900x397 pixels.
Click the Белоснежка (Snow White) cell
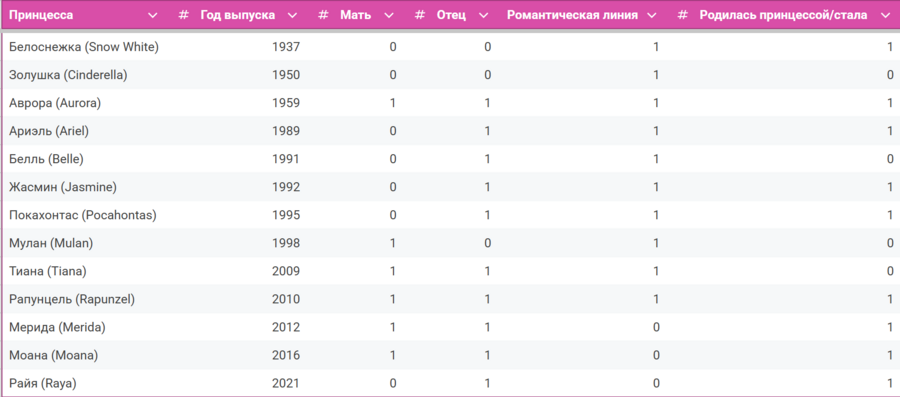pos(84,47)
